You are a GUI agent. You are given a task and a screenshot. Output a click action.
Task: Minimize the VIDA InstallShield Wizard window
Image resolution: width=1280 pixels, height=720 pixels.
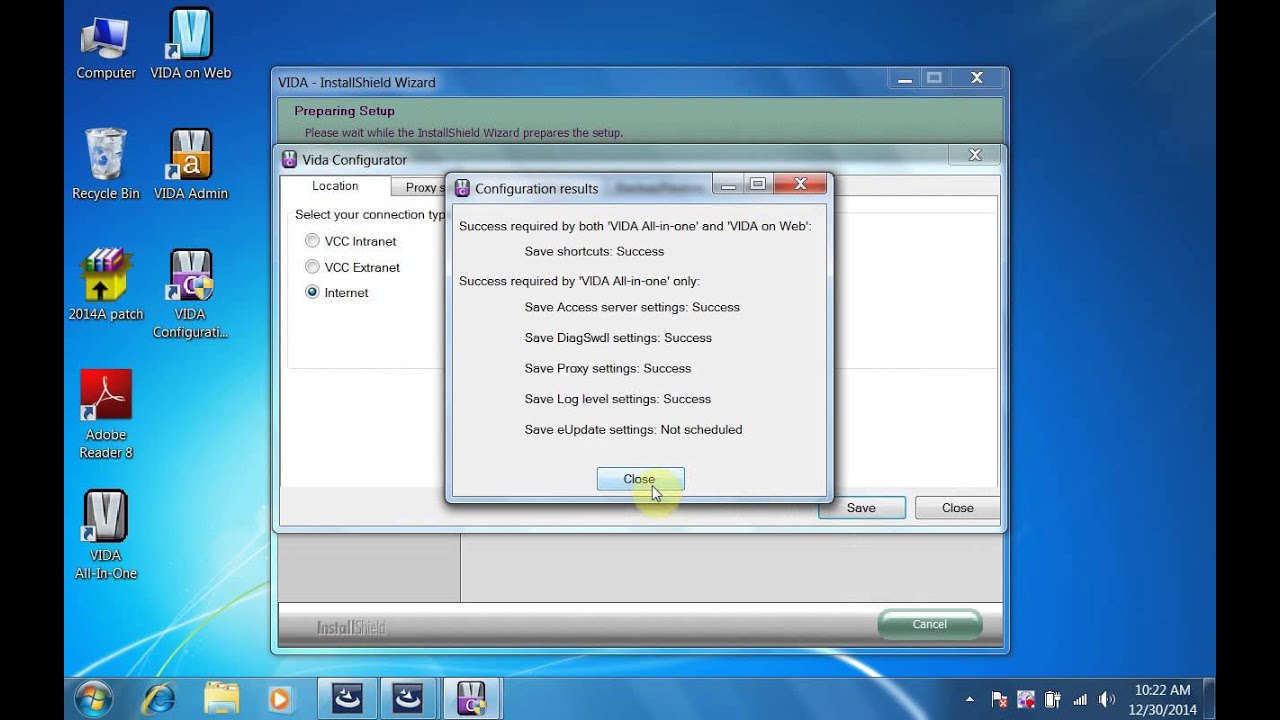tap(904, 78)
